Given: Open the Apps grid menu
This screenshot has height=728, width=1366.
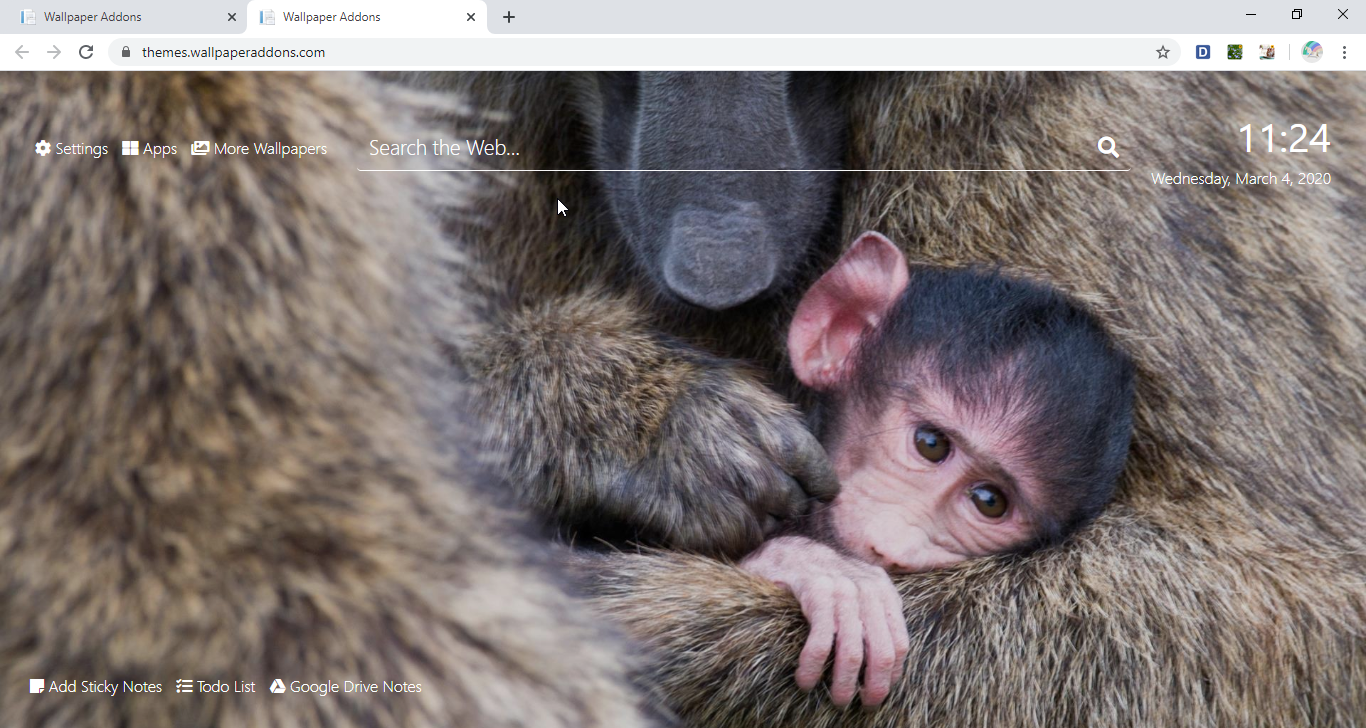Looking at the screenshot, I should (149, 148).
